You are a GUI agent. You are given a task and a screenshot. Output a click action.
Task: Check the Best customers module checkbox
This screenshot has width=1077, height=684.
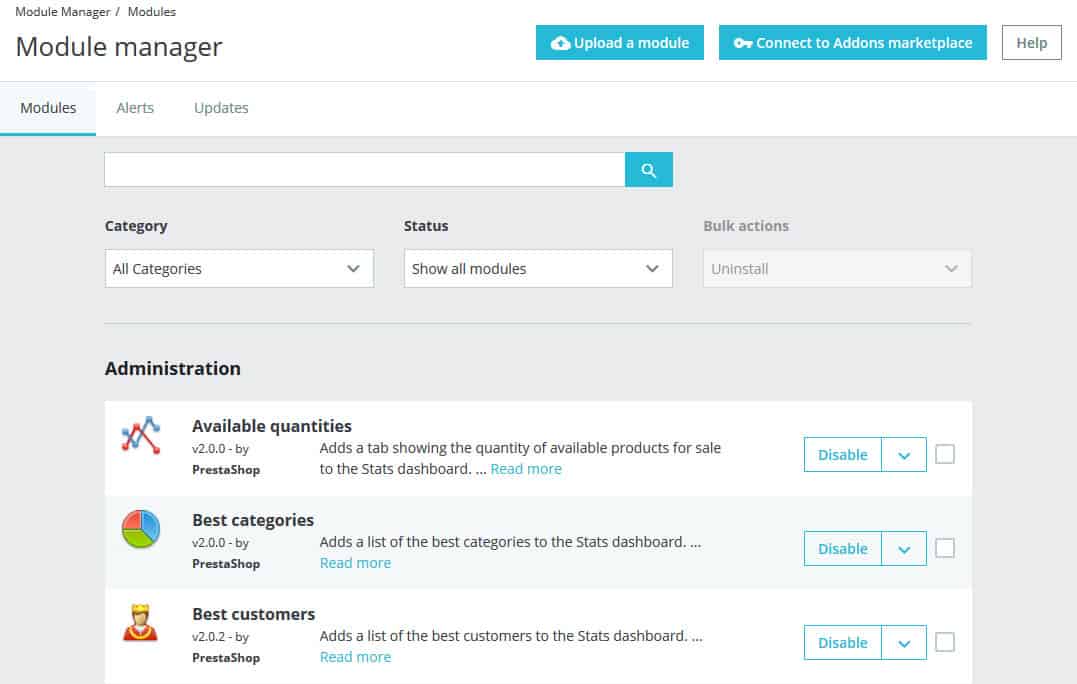tap(945, 642)
